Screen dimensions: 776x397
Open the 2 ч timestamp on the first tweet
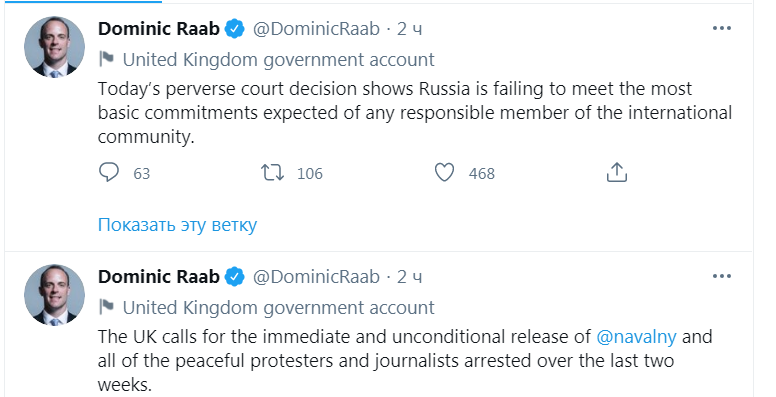coord(409,29)
